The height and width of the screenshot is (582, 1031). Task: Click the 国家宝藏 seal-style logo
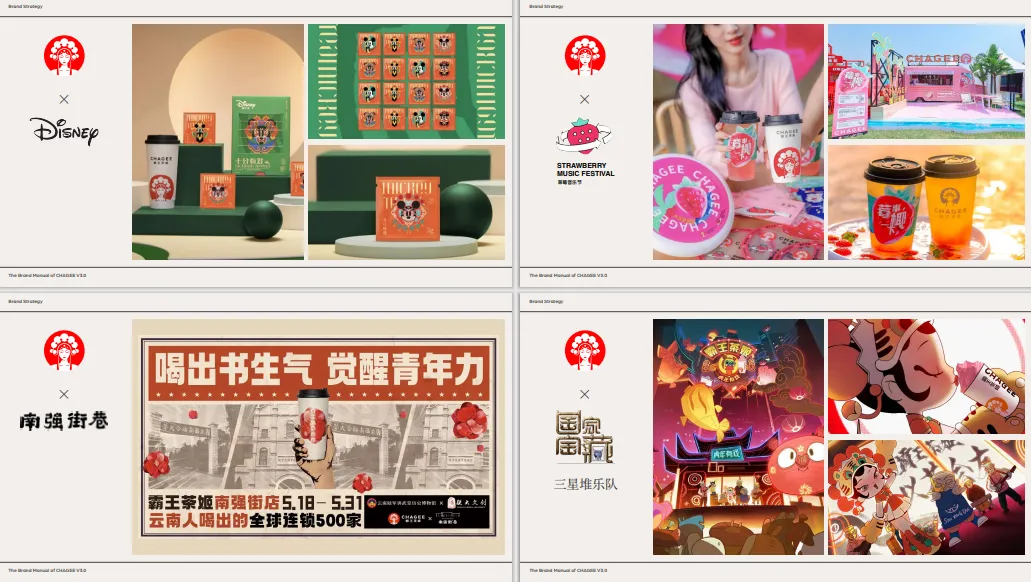click(x=584, y=437)
